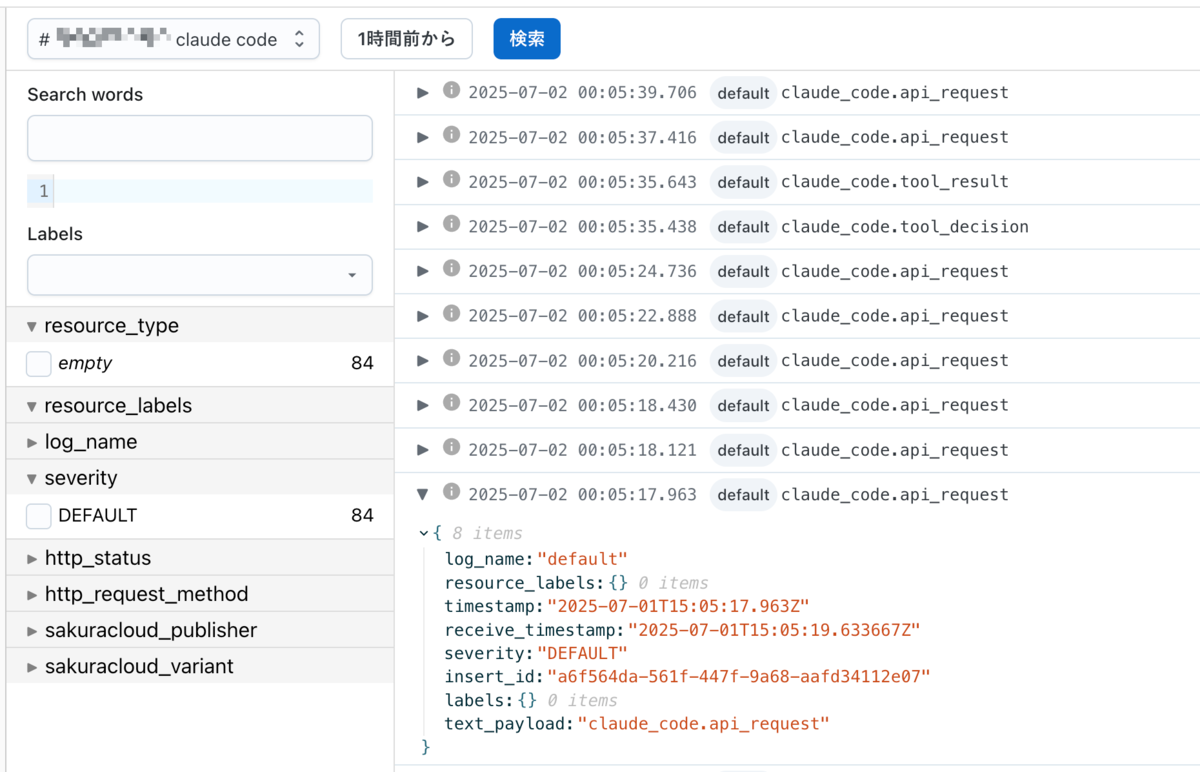Collapse the severity filter section

click(x=32, y=478)
